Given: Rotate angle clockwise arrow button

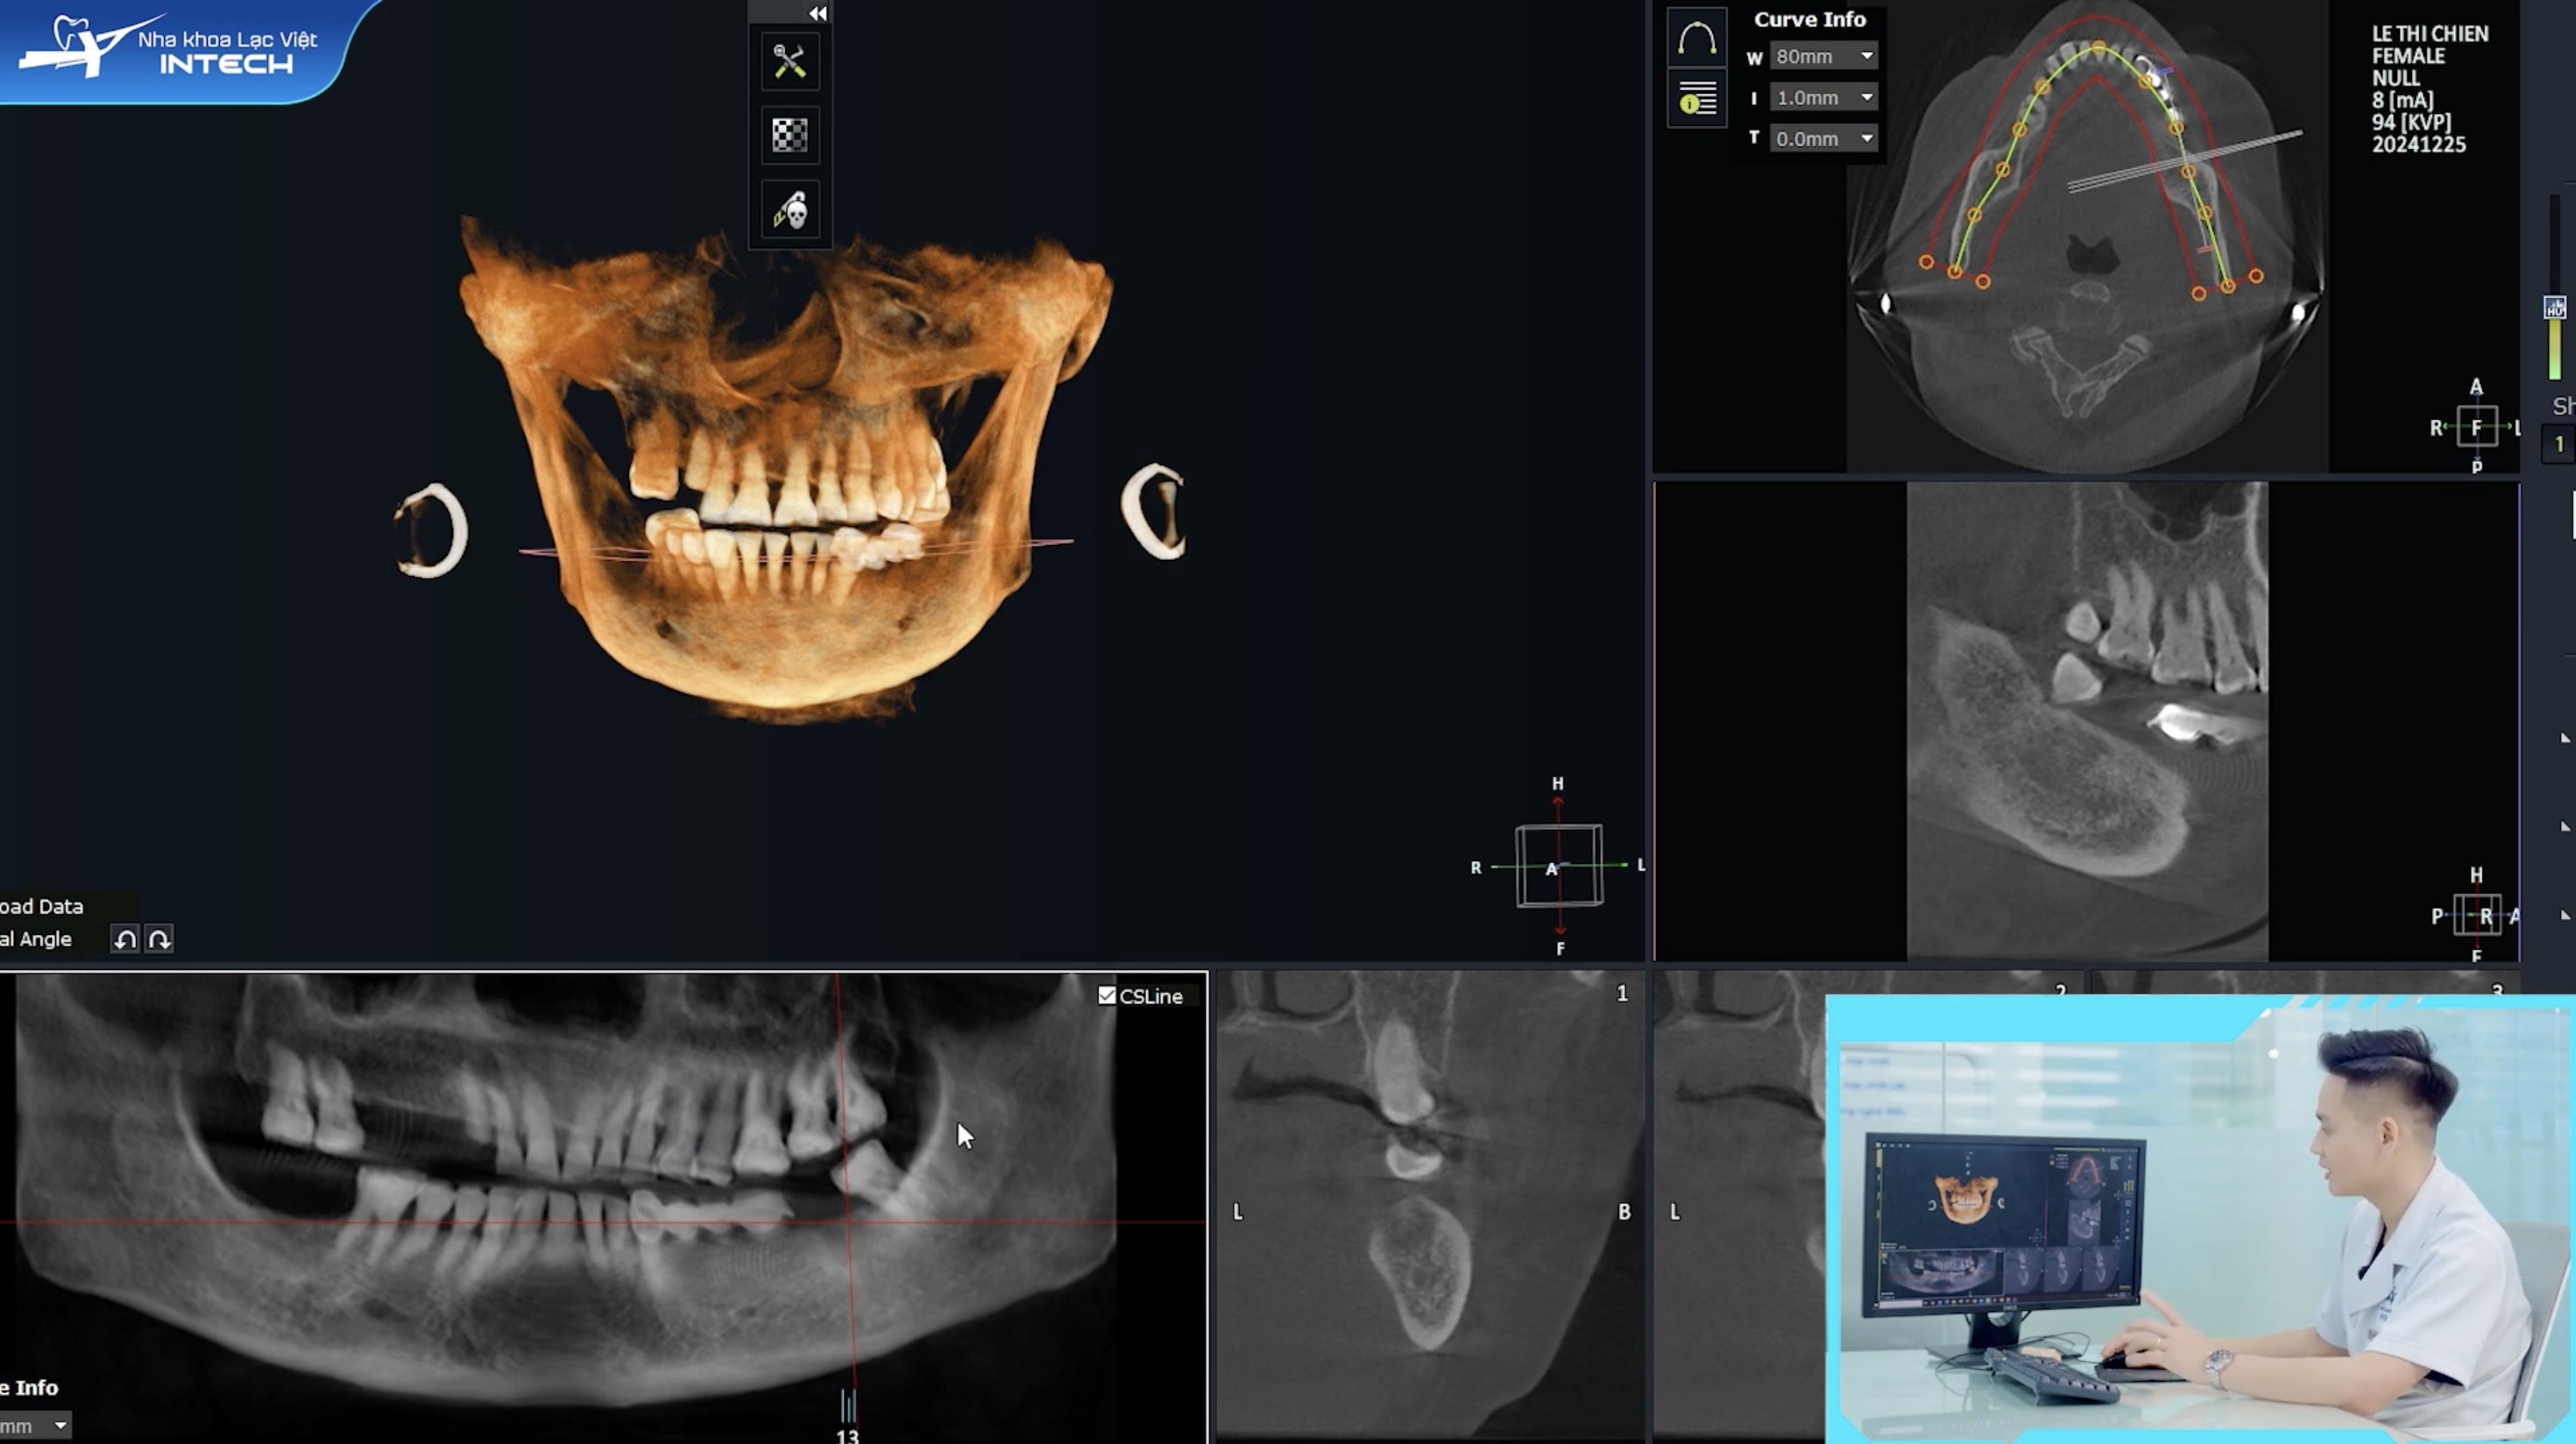Looking at the screenshot, I should pyautogui.click(x=159, y=939).
